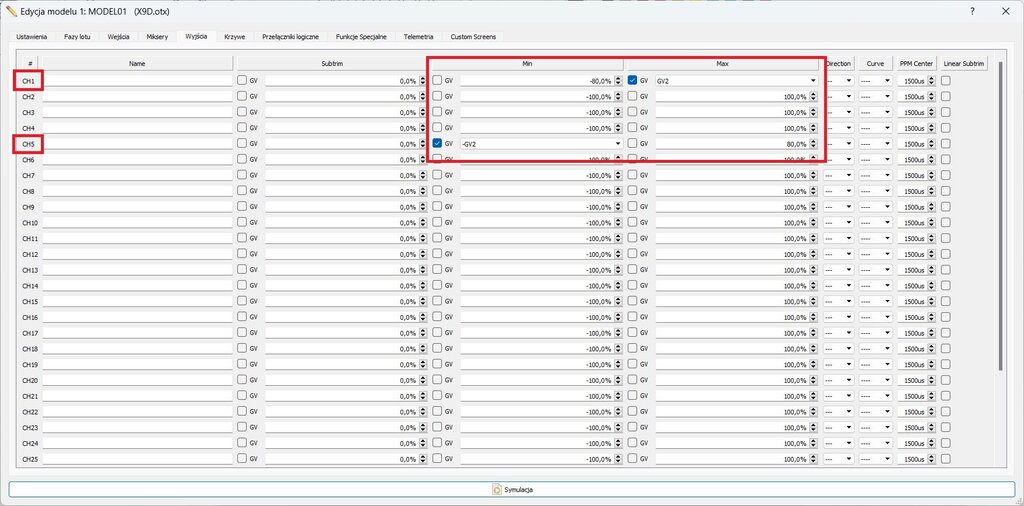Click the pencil icon in the title bar

pos(11,10)
